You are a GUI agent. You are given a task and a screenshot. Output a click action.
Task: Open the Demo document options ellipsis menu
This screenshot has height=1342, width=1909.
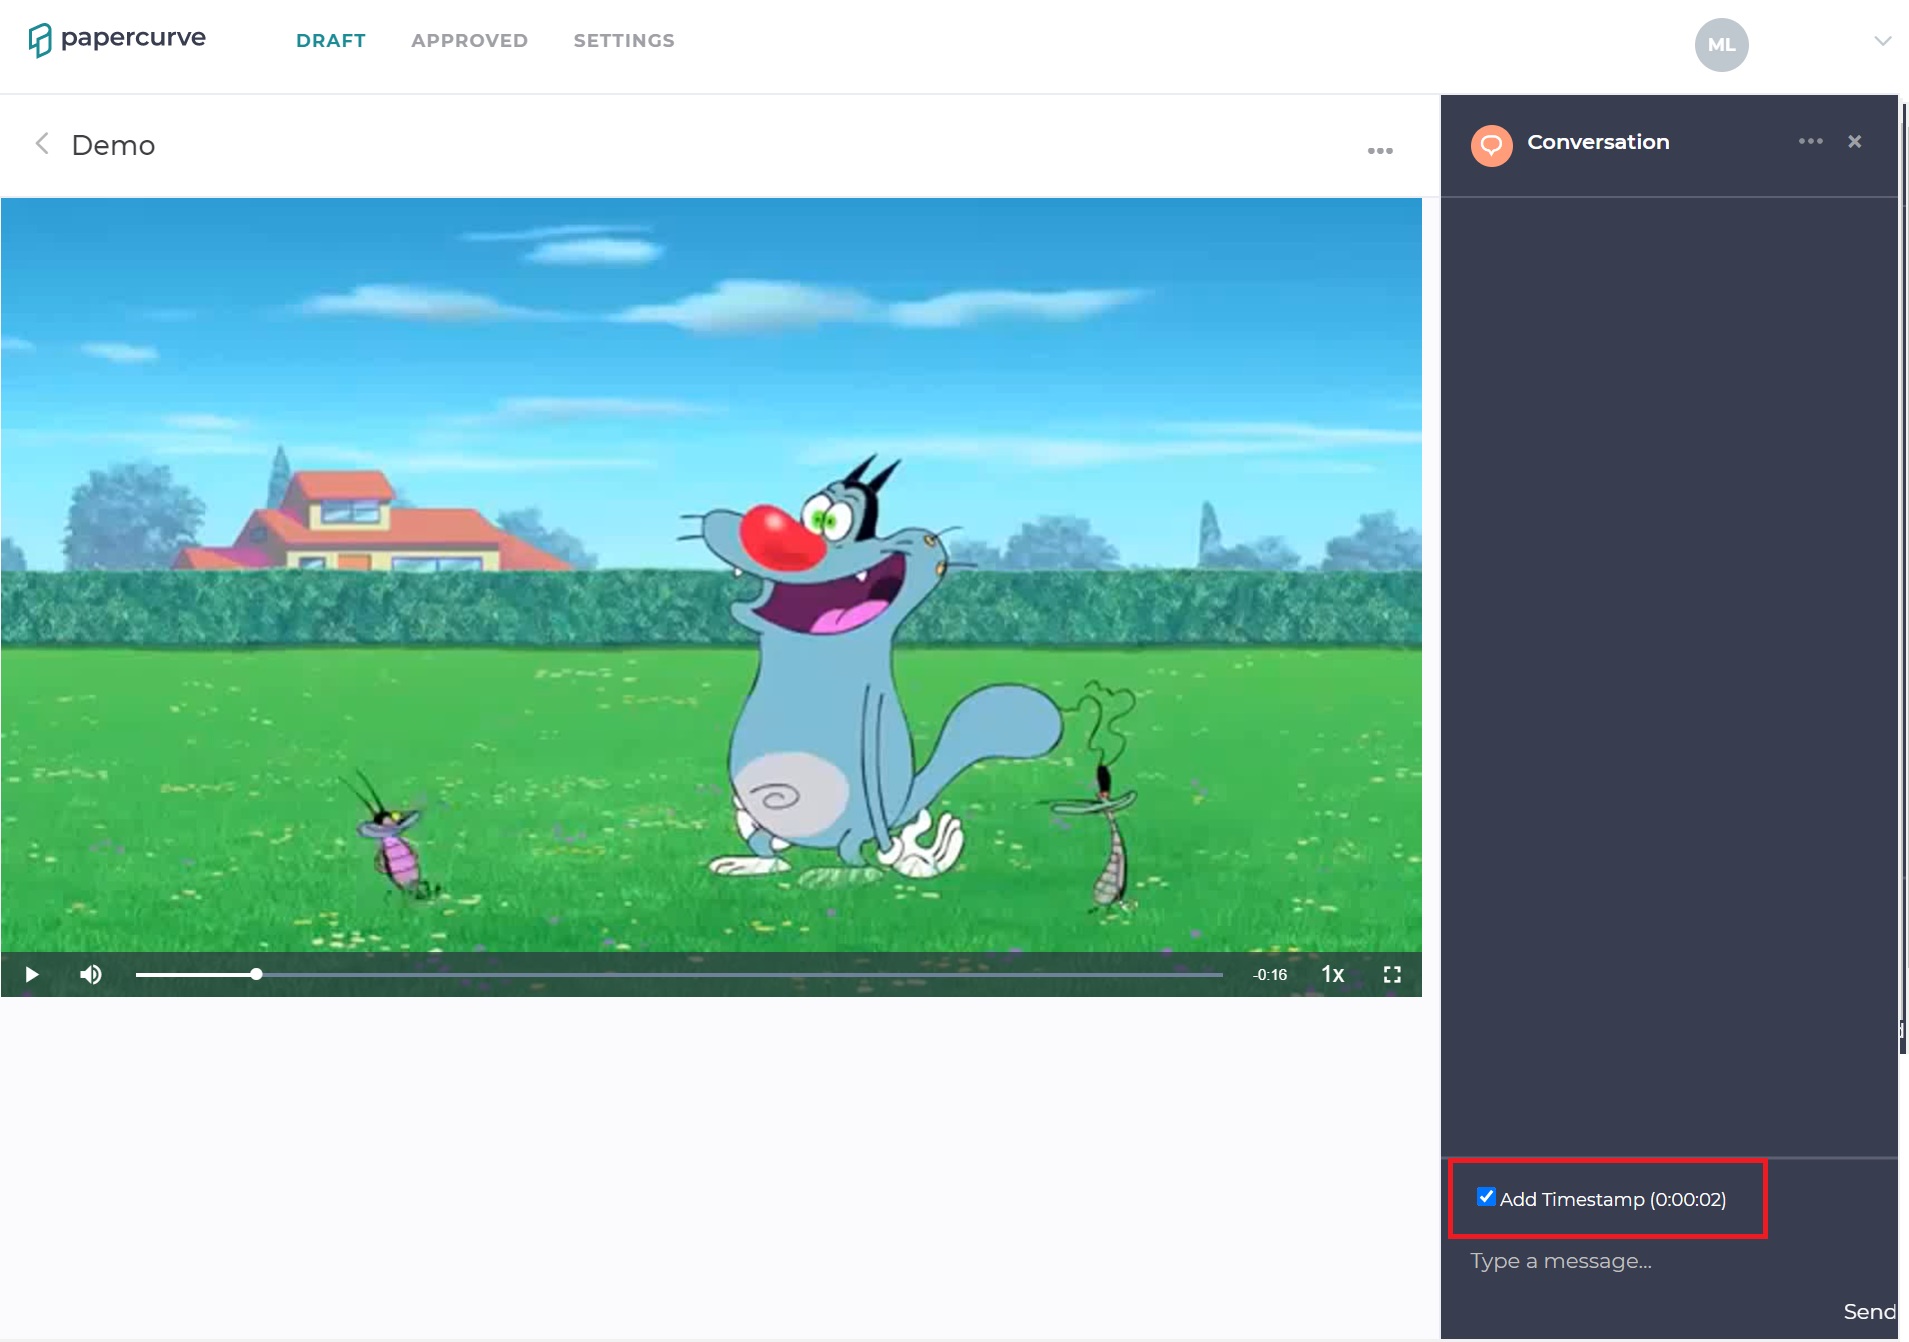1379,149
